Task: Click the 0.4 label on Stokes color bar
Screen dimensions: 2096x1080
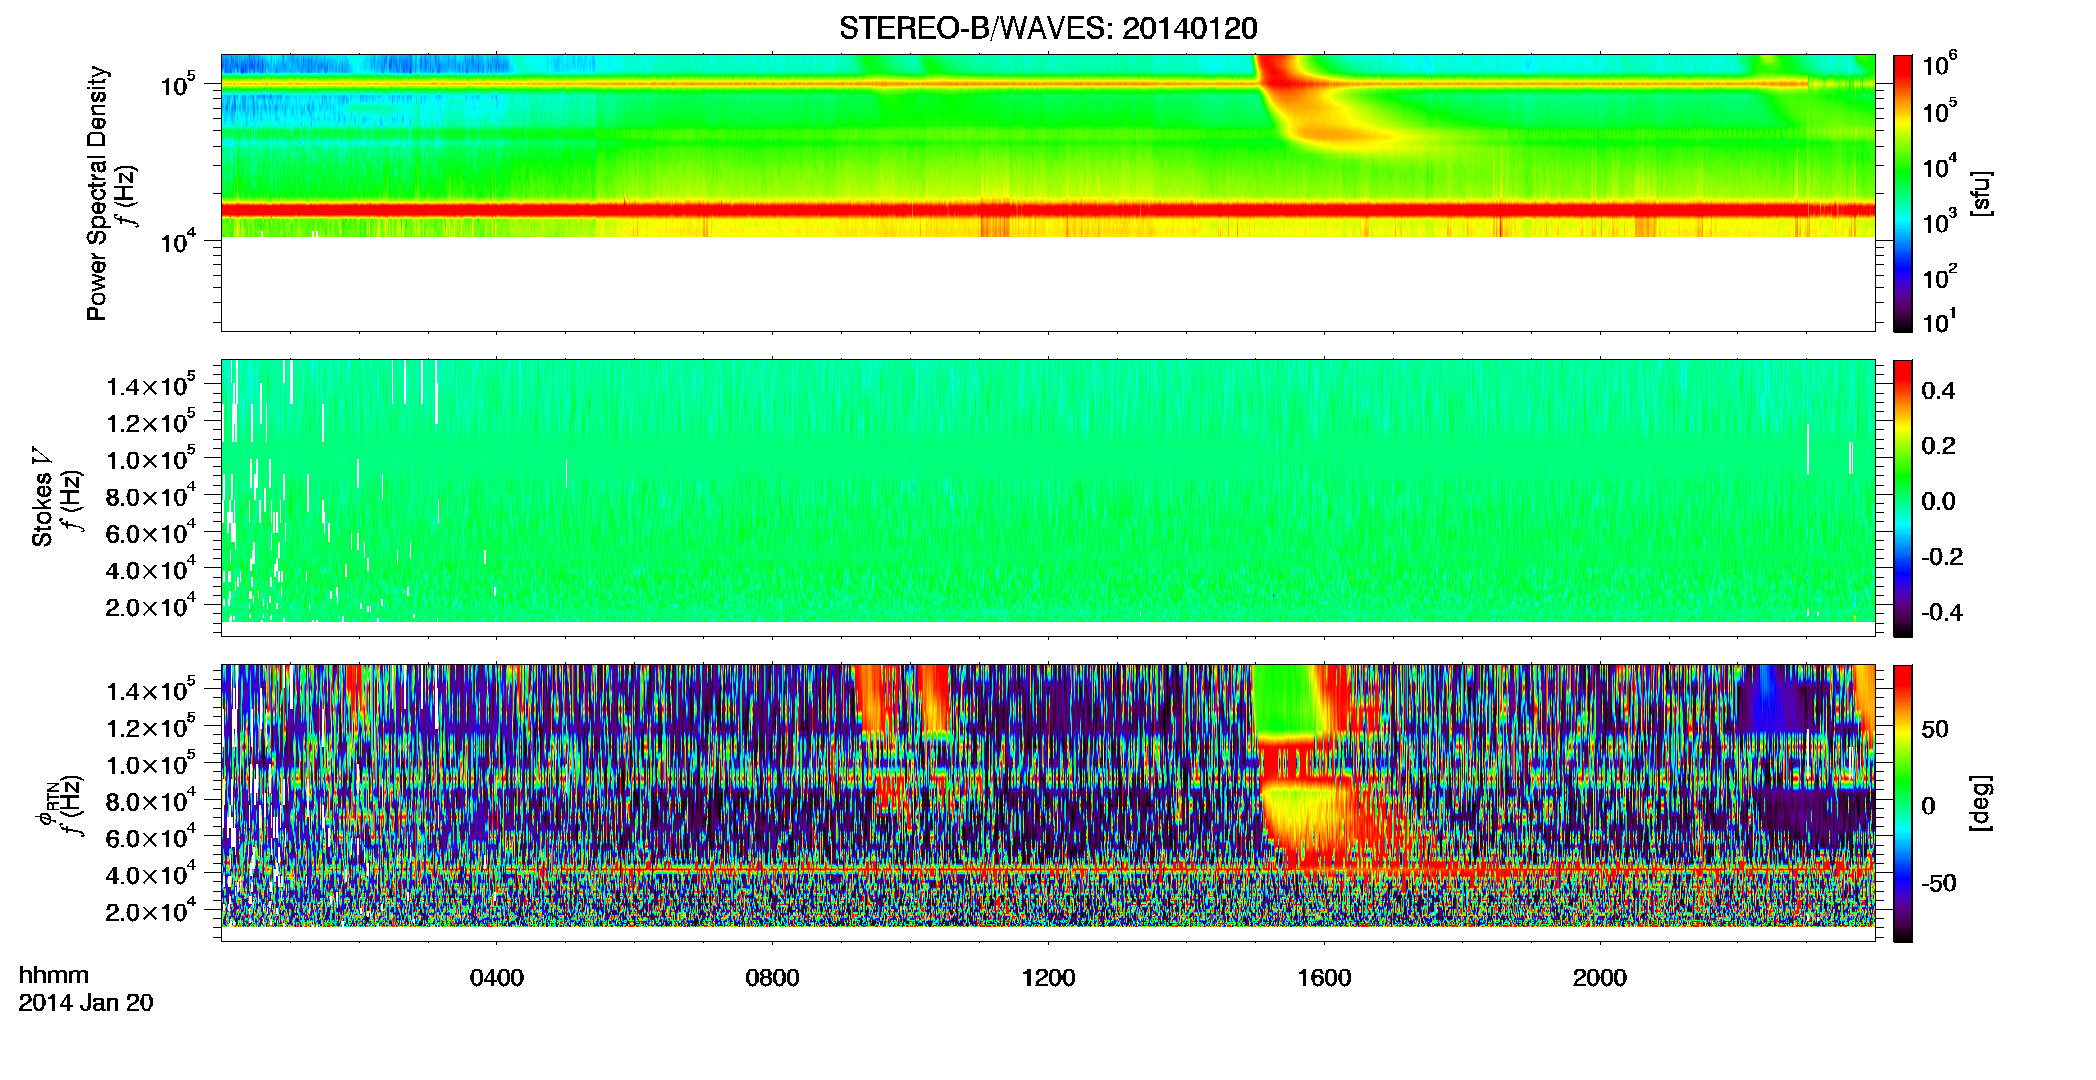Action: pos(1939,391)
